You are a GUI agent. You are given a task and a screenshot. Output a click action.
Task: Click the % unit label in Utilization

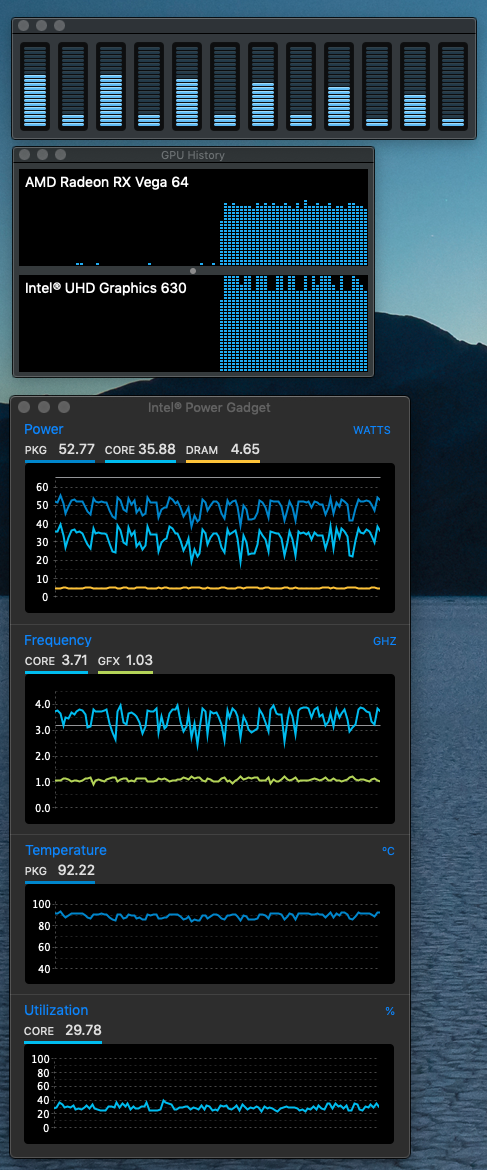[390, 1011]
